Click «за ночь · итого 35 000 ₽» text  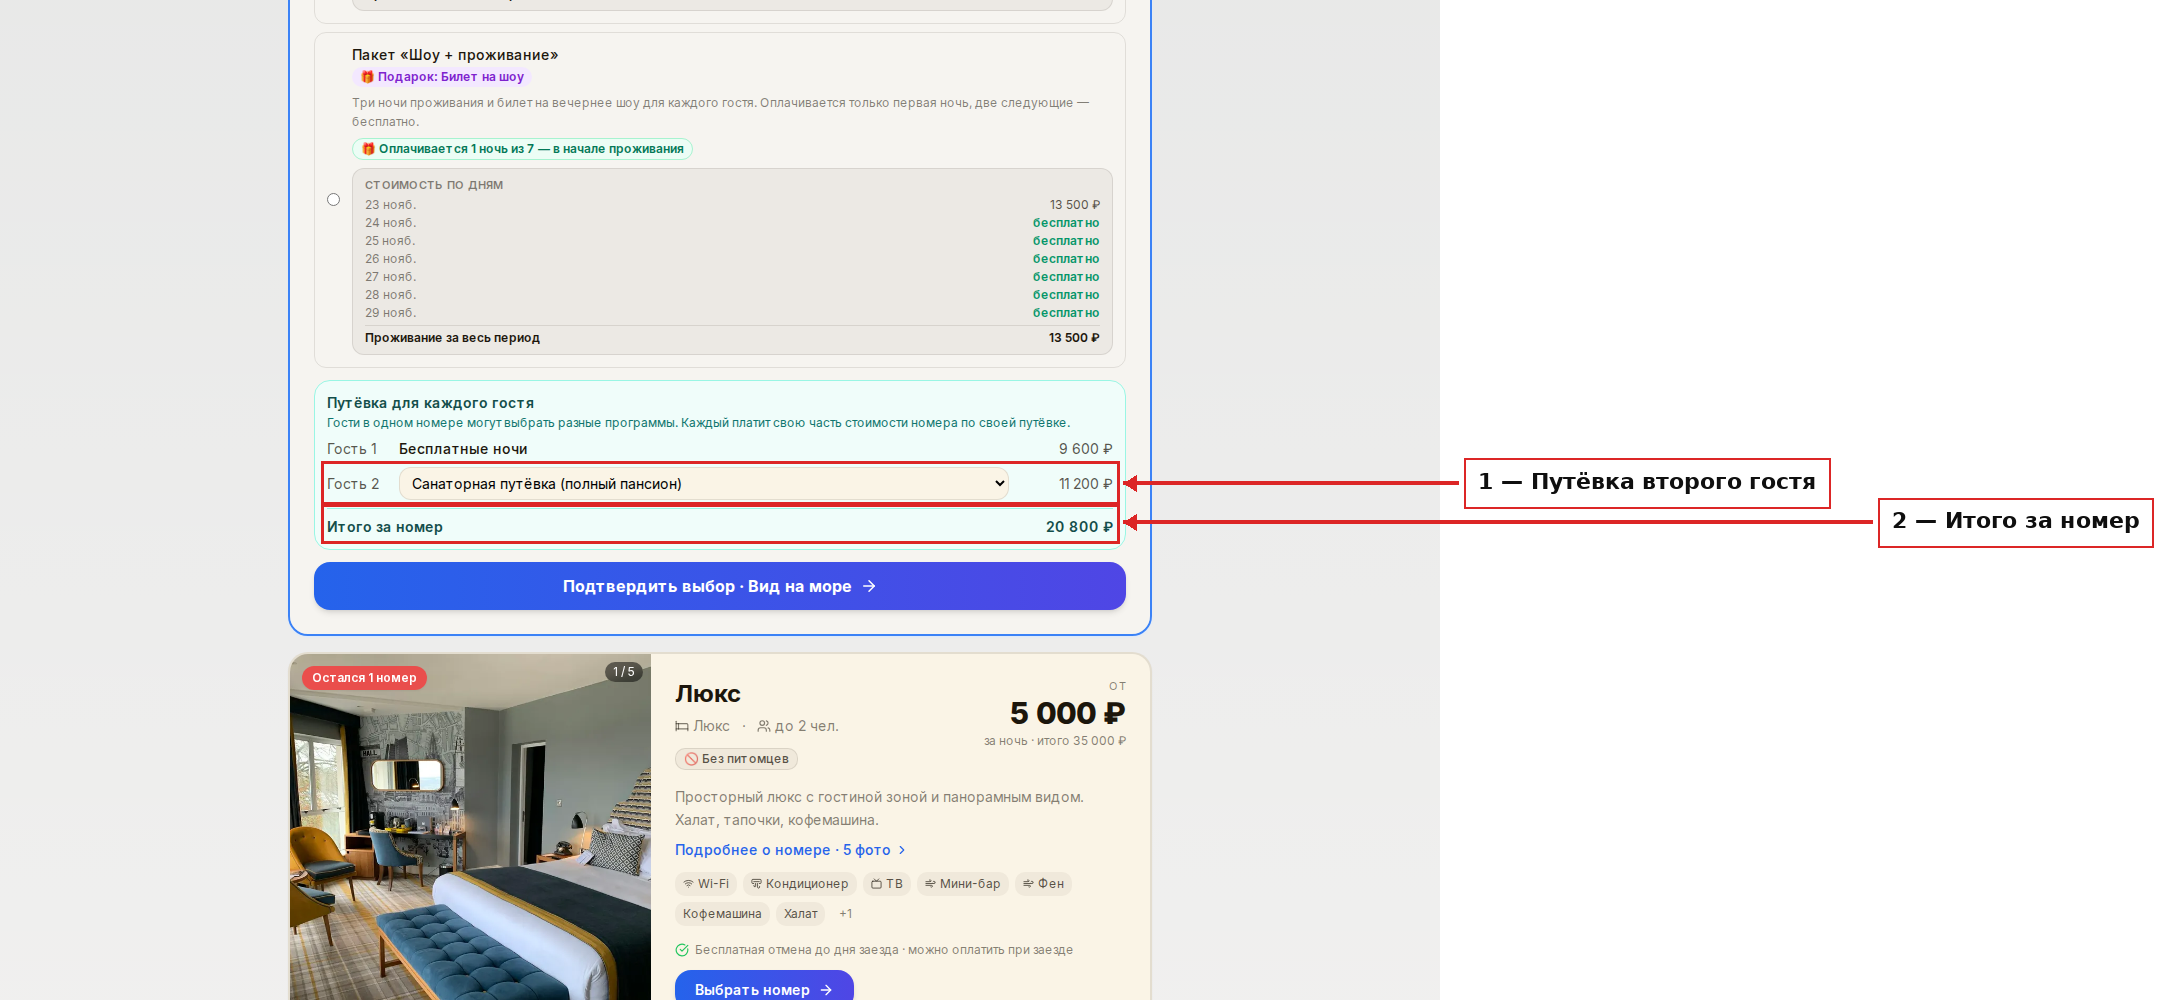coord(1055,741)
